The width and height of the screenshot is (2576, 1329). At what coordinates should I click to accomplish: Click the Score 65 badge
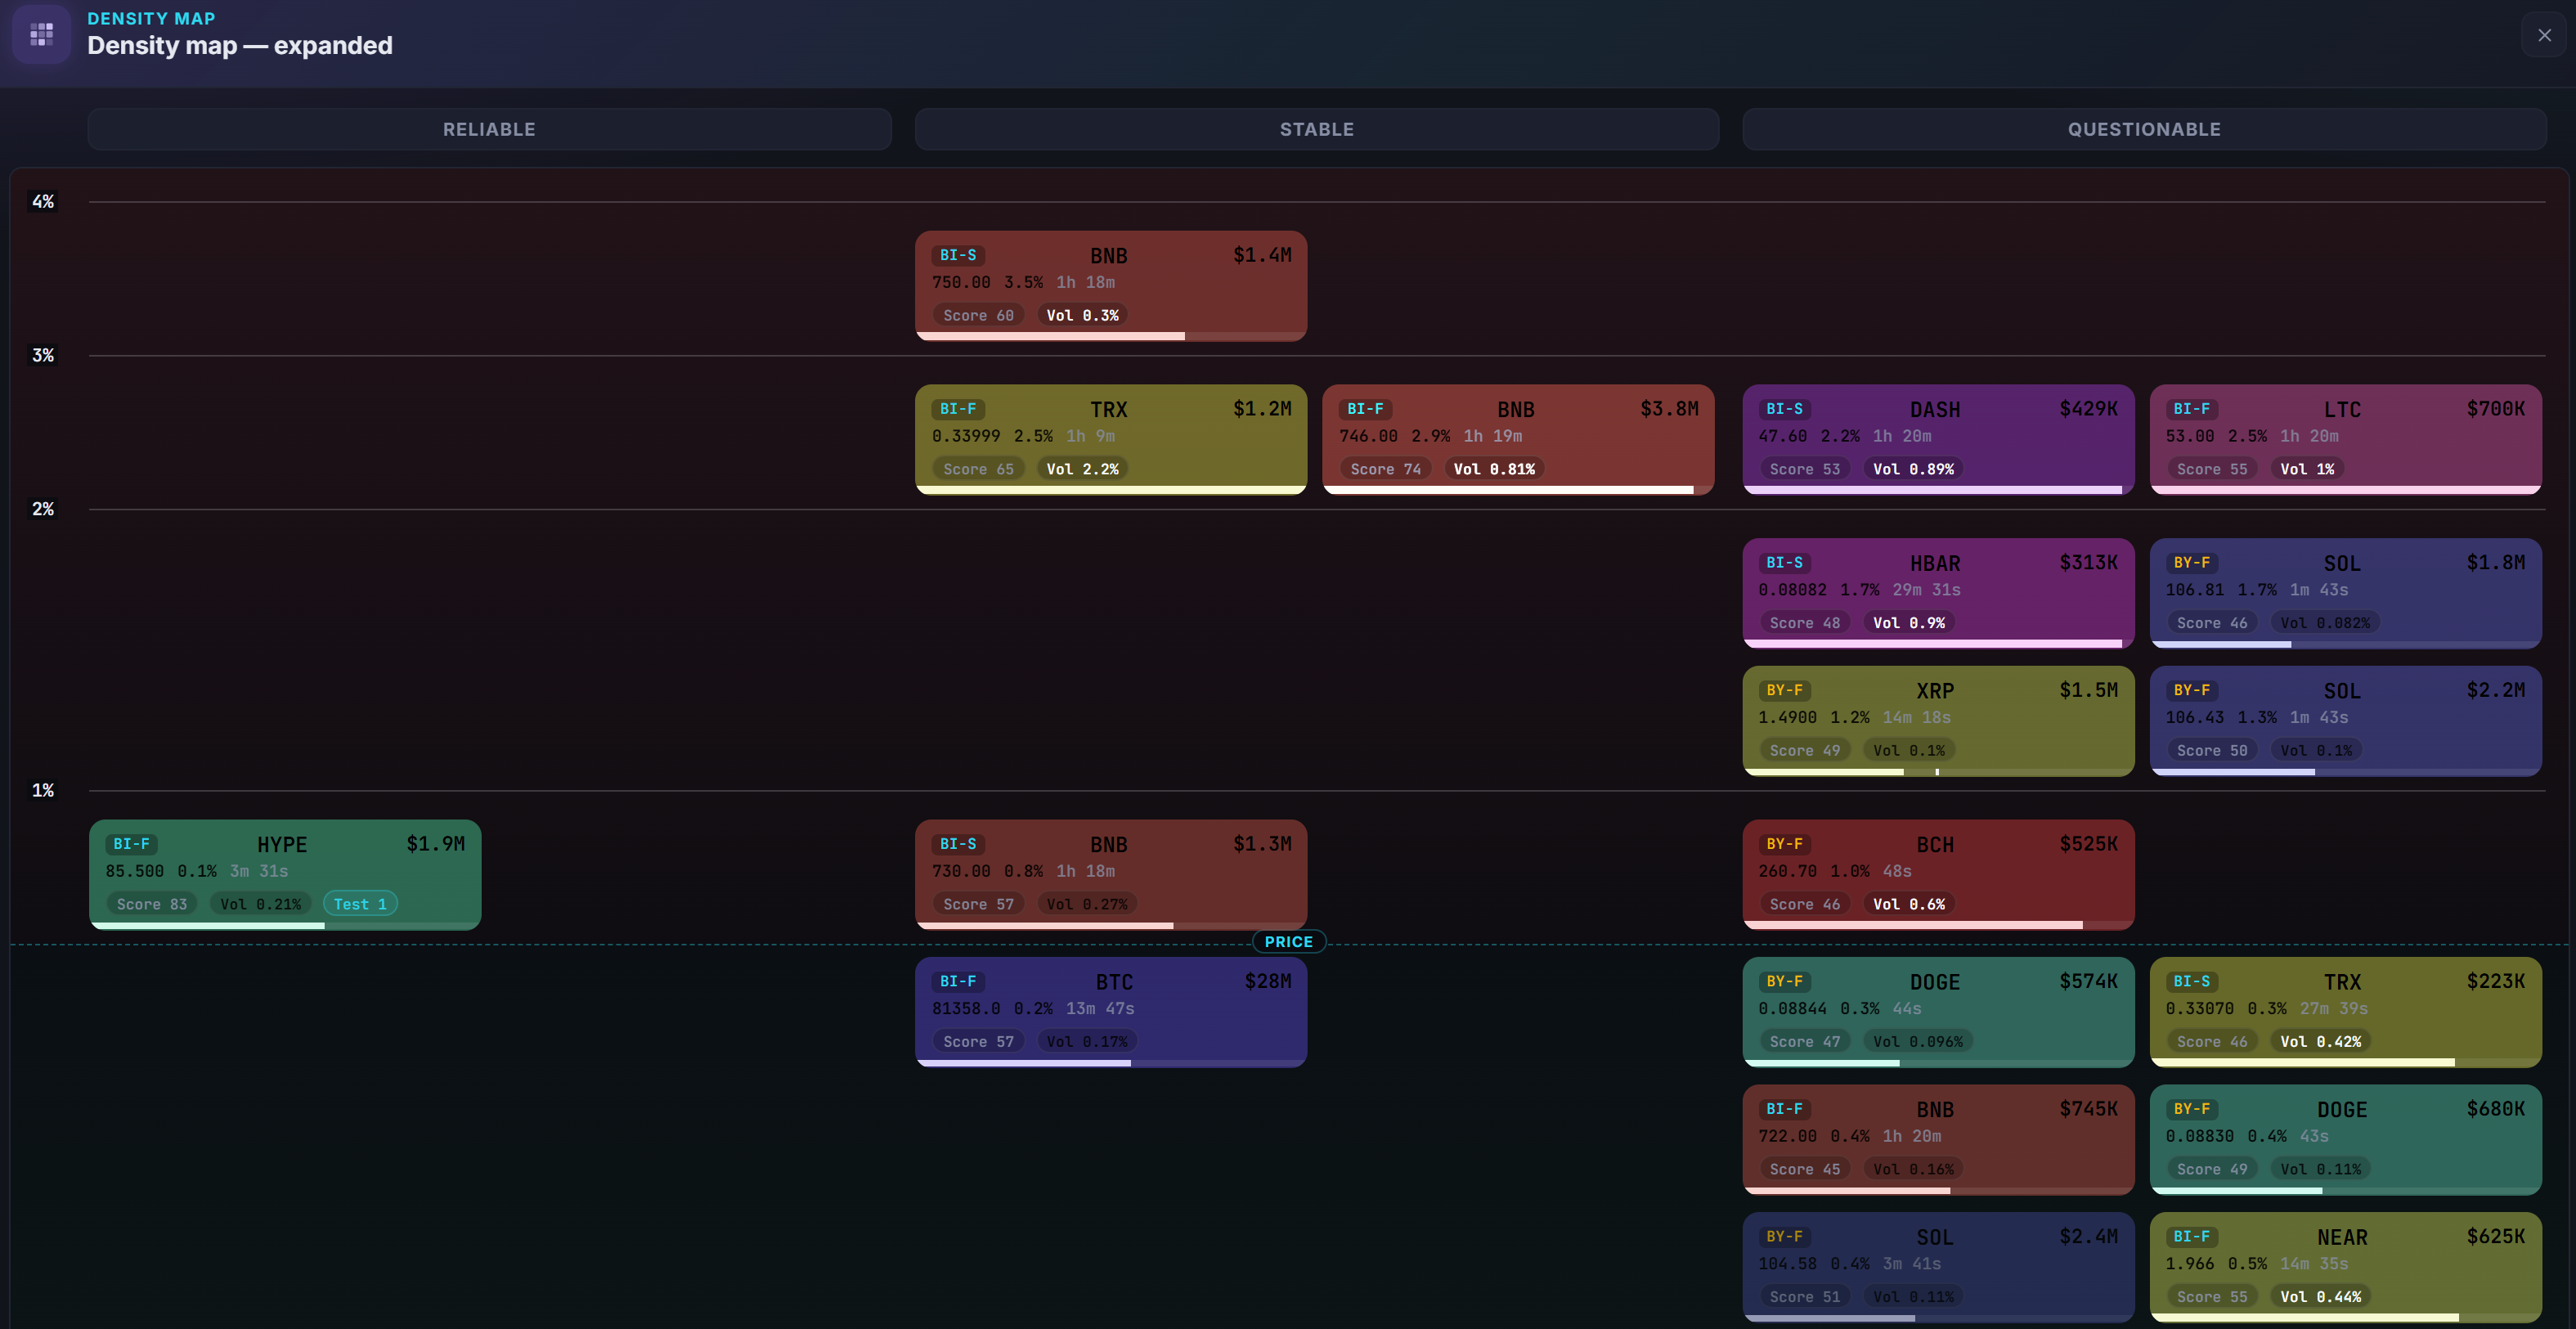pos(978,469)
